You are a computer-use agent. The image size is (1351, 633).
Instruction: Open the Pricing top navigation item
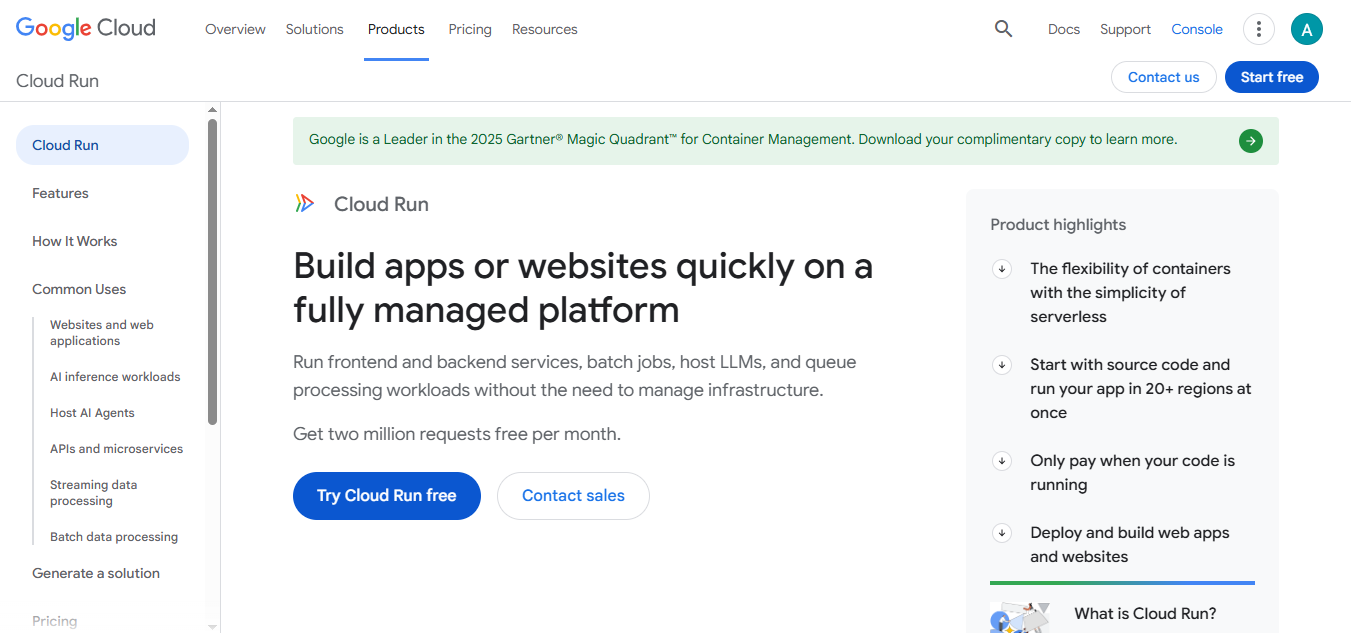click(x=470, y=29)
